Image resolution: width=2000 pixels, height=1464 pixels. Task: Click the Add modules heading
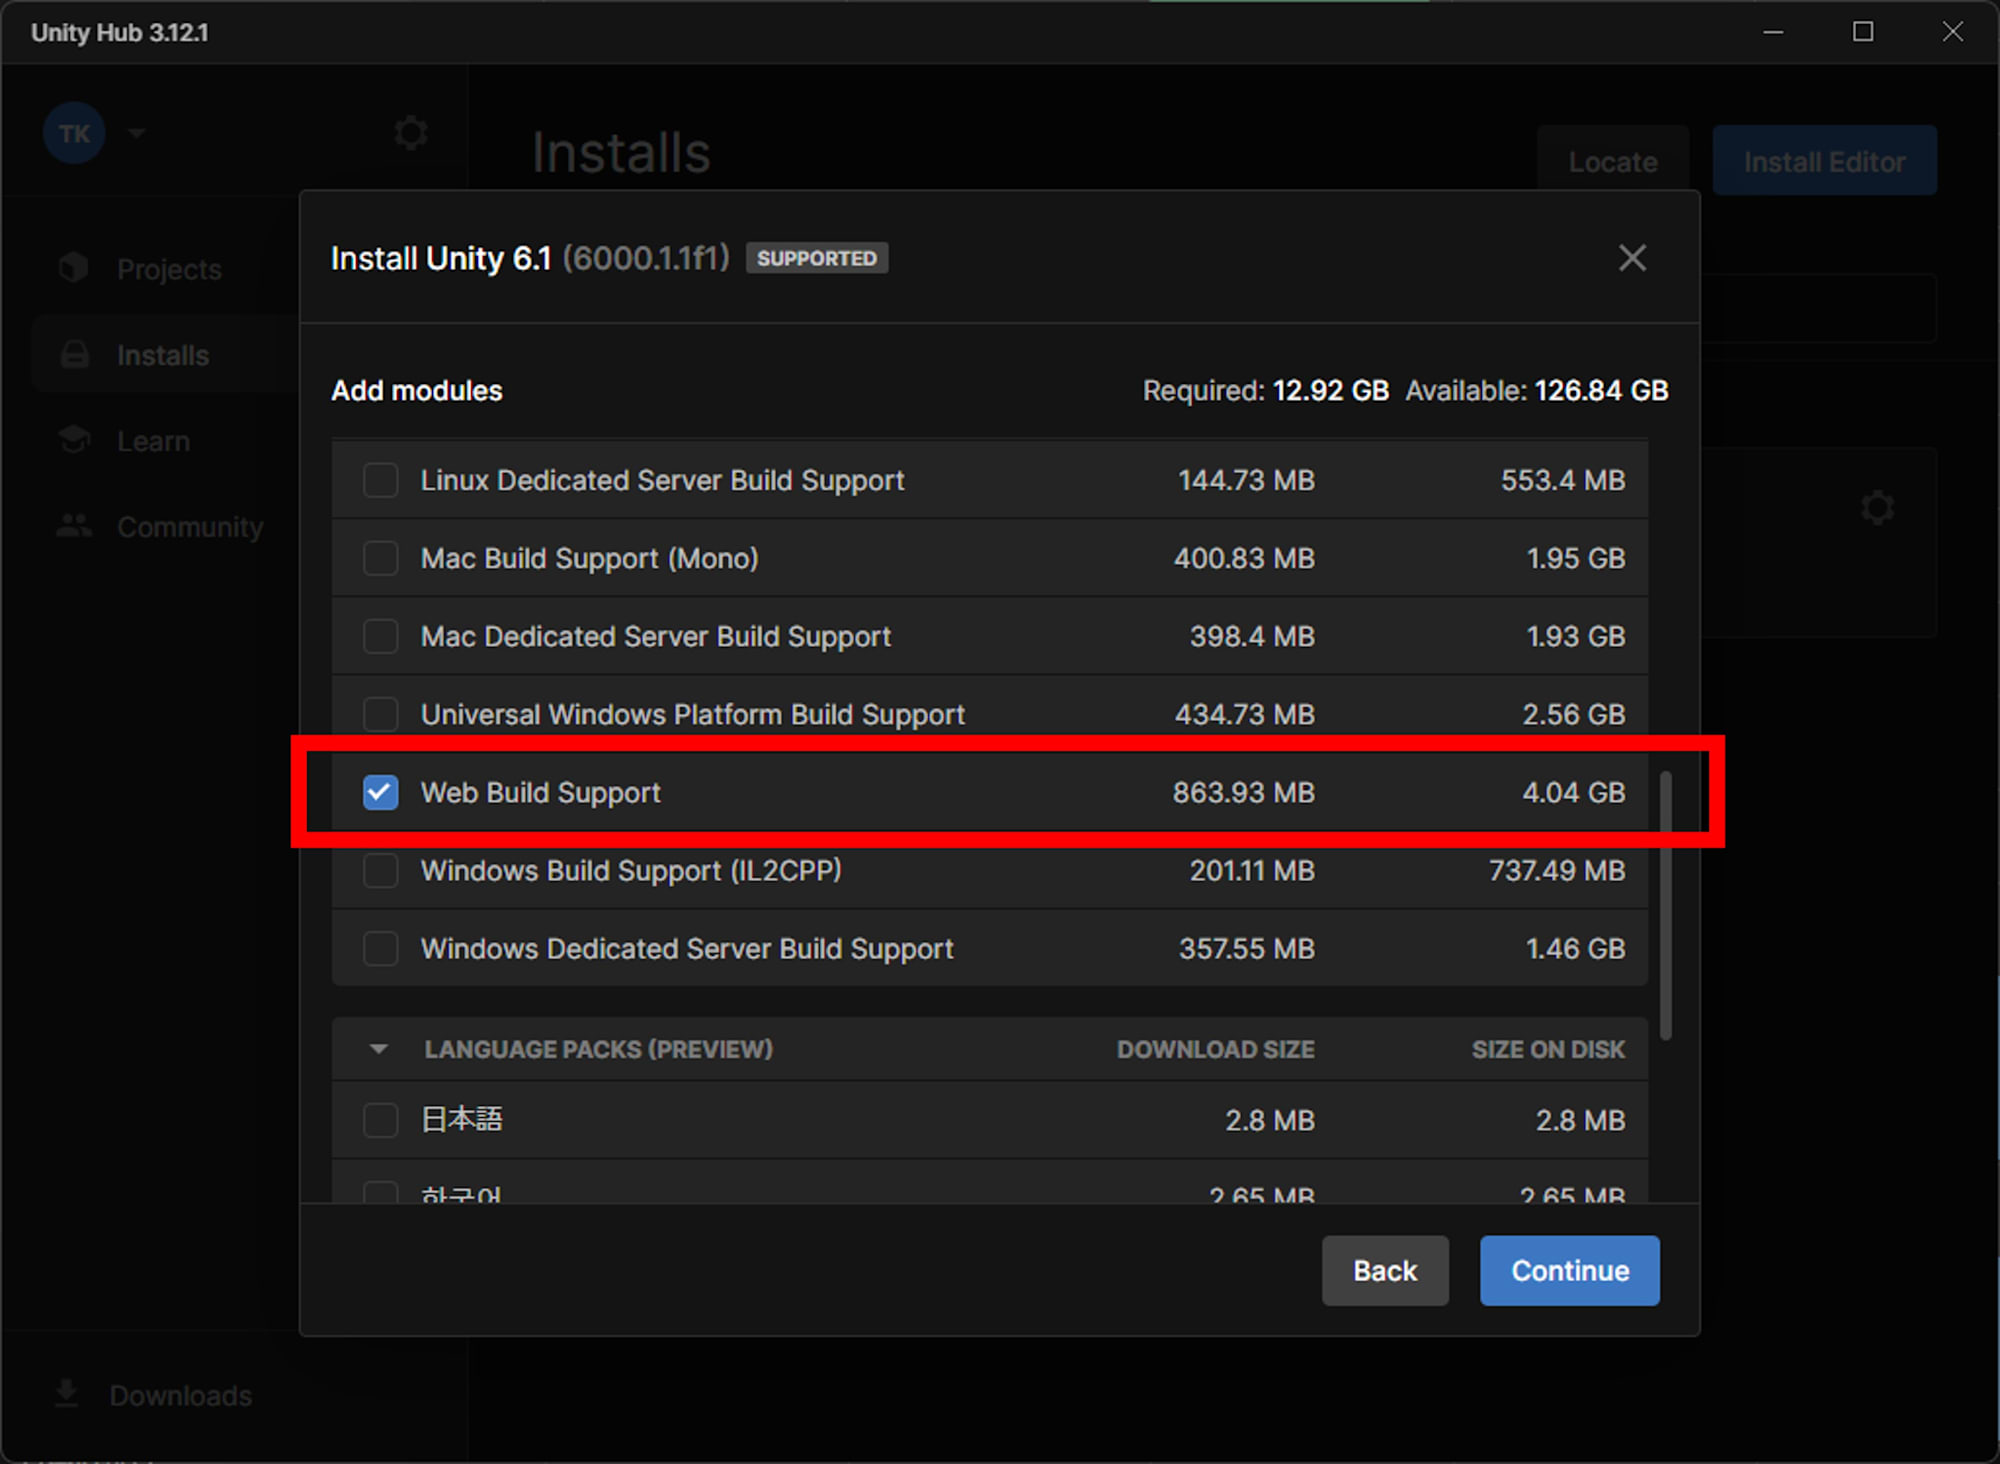[x=416, y=390]
